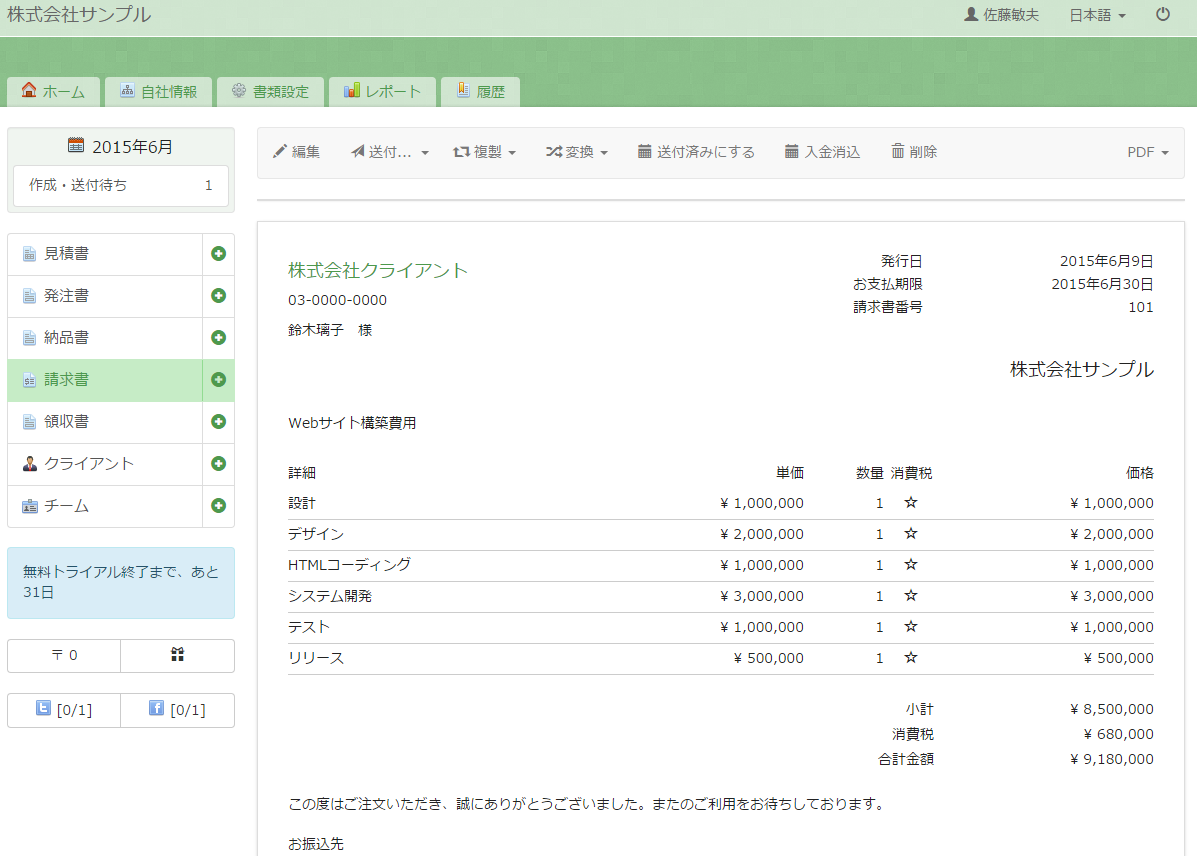Click the trial notice 無料トライアル終了まで
This screenshot has height=856, width=1197.
[x=121, y=583]
